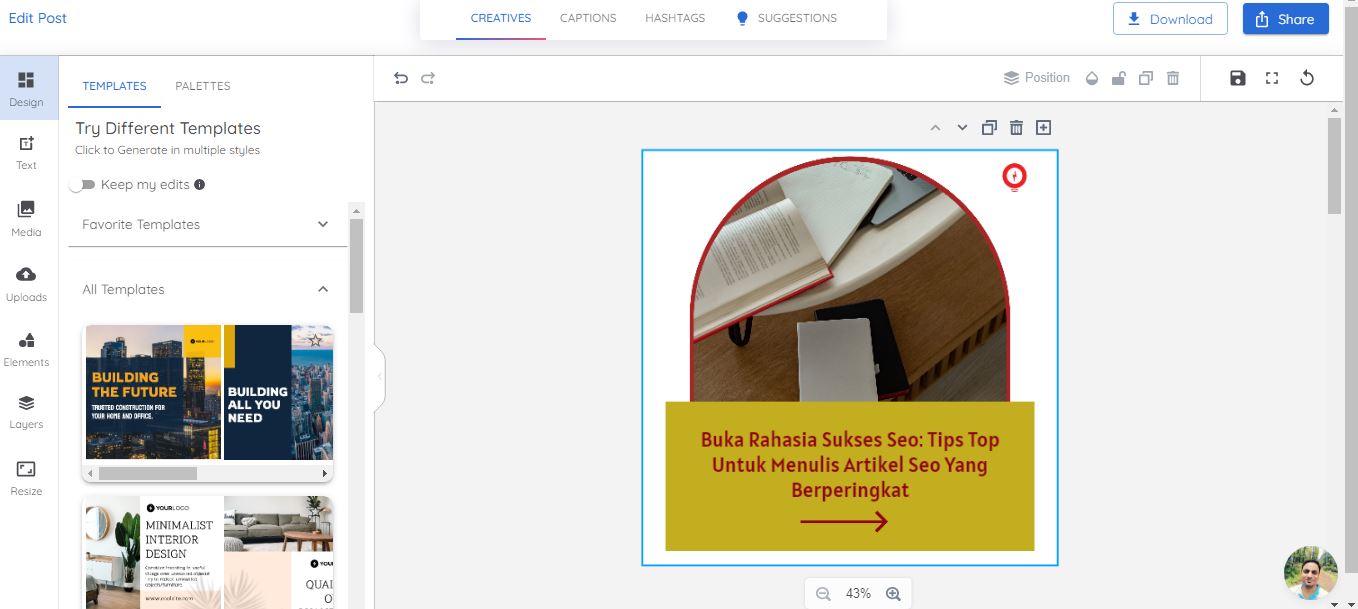Screen dimensions: 1358x609
Task: Adjust opacity with the droplet icon
Action: click(1092, 78)
